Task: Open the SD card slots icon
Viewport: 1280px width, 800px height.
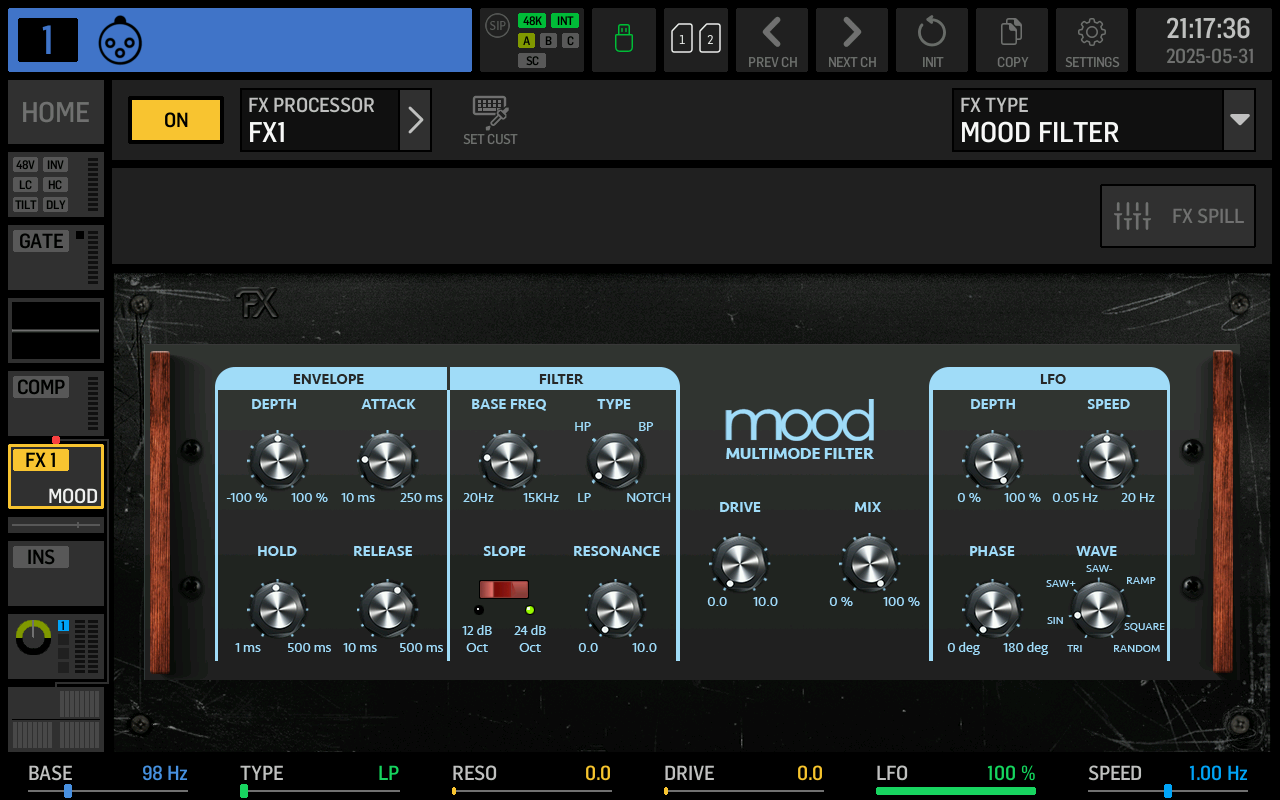Action: click(696, 40)
